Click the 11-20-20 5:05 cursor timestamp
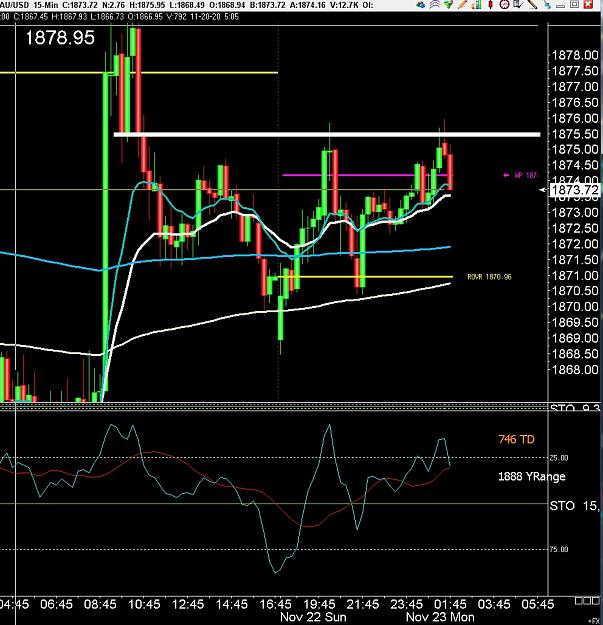Viewport: 603px width, 625px height. [214, 17]
